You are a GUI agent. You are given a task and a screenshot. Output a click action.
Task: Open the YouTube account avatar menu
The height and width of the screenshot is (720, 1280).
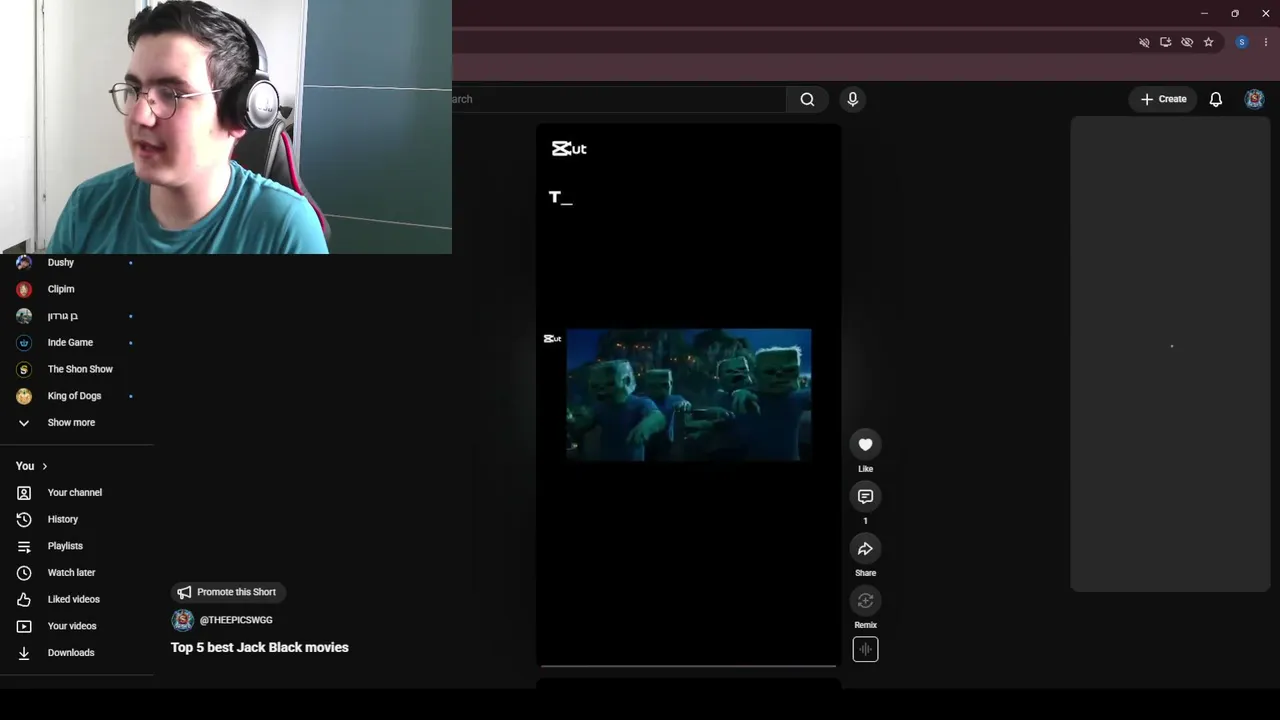click(1254, 99)
